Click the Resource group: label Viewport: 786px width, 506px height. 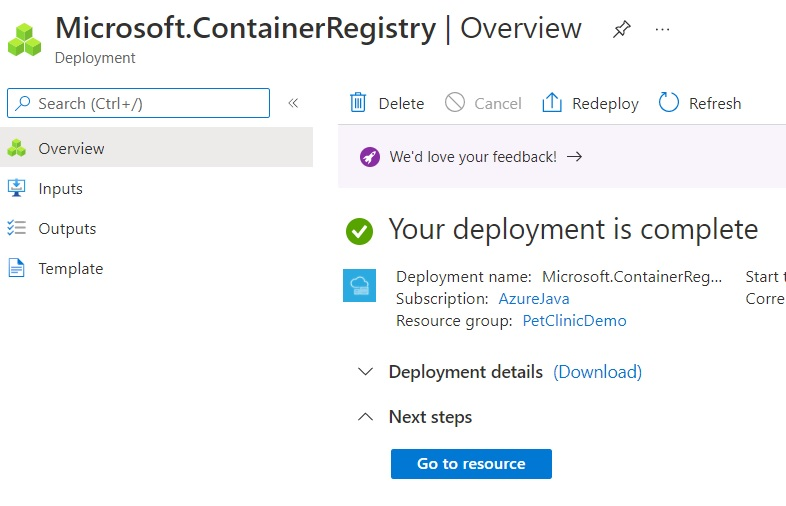pos(454,321)
